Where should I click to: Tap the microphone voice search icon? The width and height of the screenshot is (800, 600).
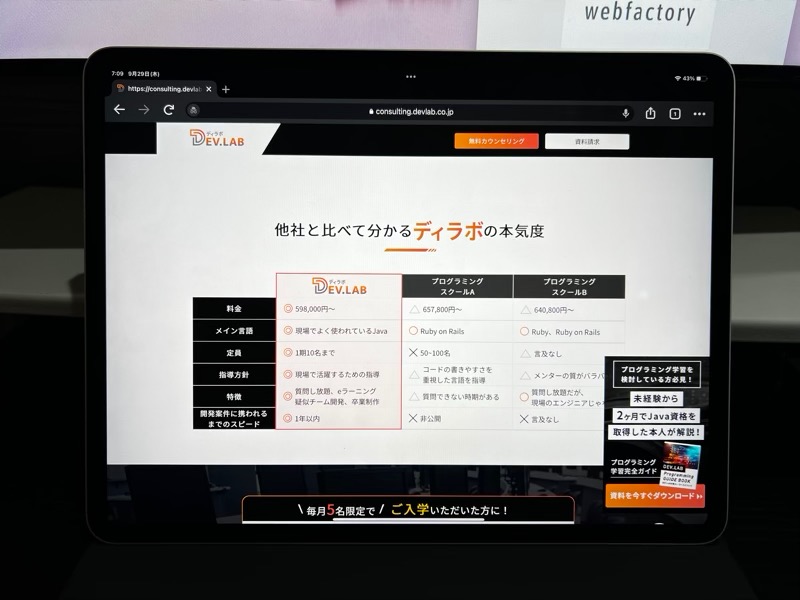tap(626, 113)
